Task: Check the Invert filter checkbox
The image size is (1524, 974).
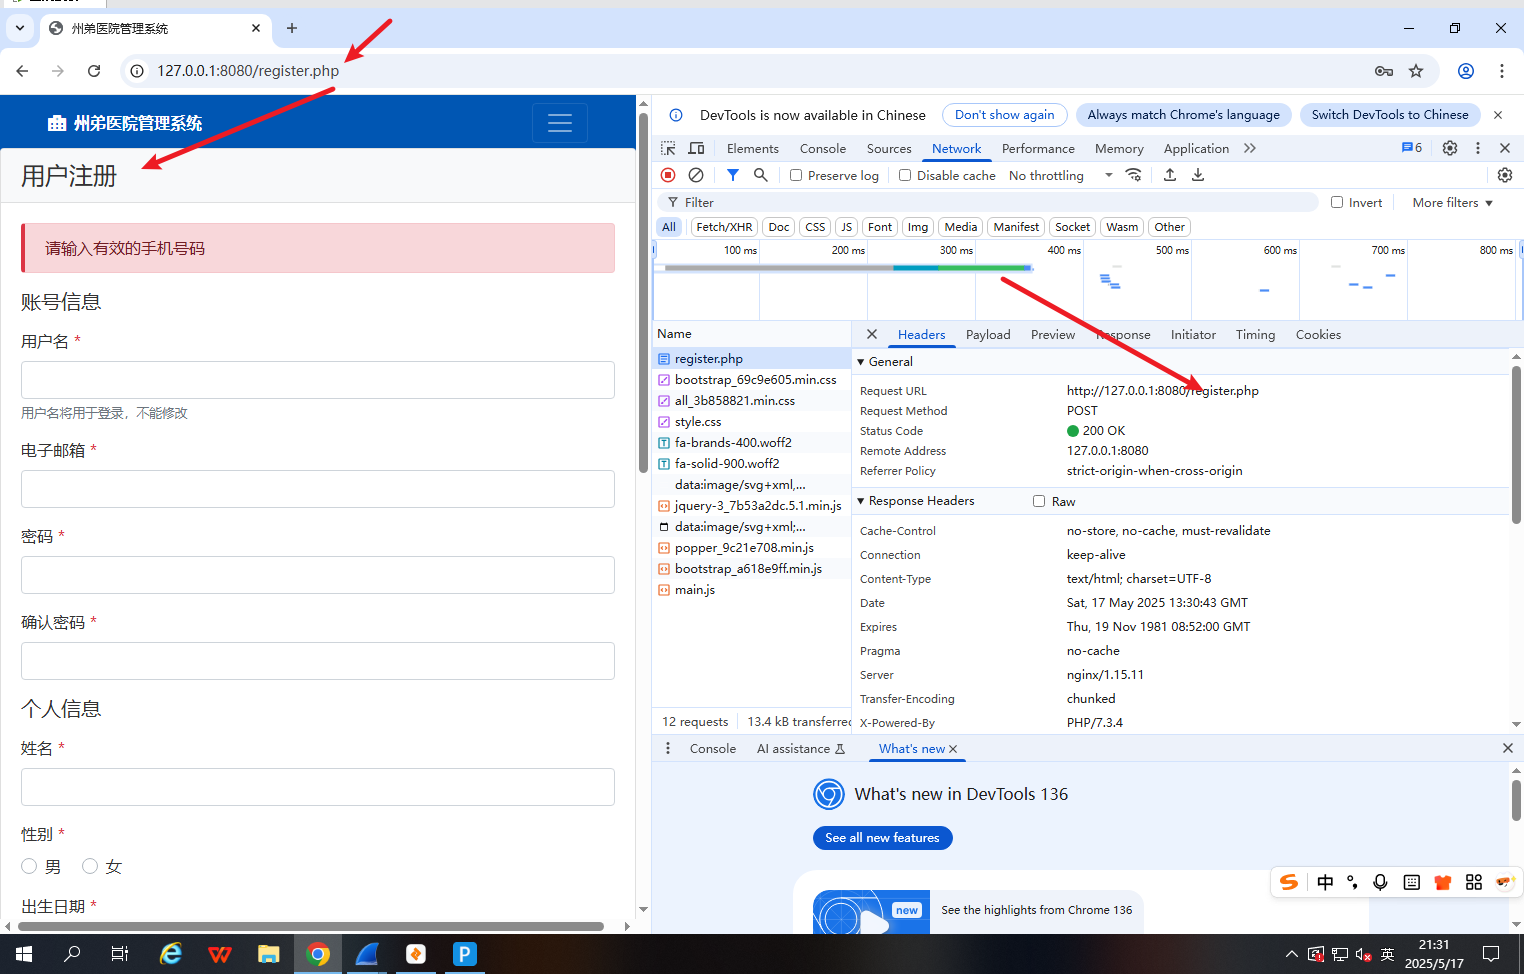Action: coord(1337,202)
